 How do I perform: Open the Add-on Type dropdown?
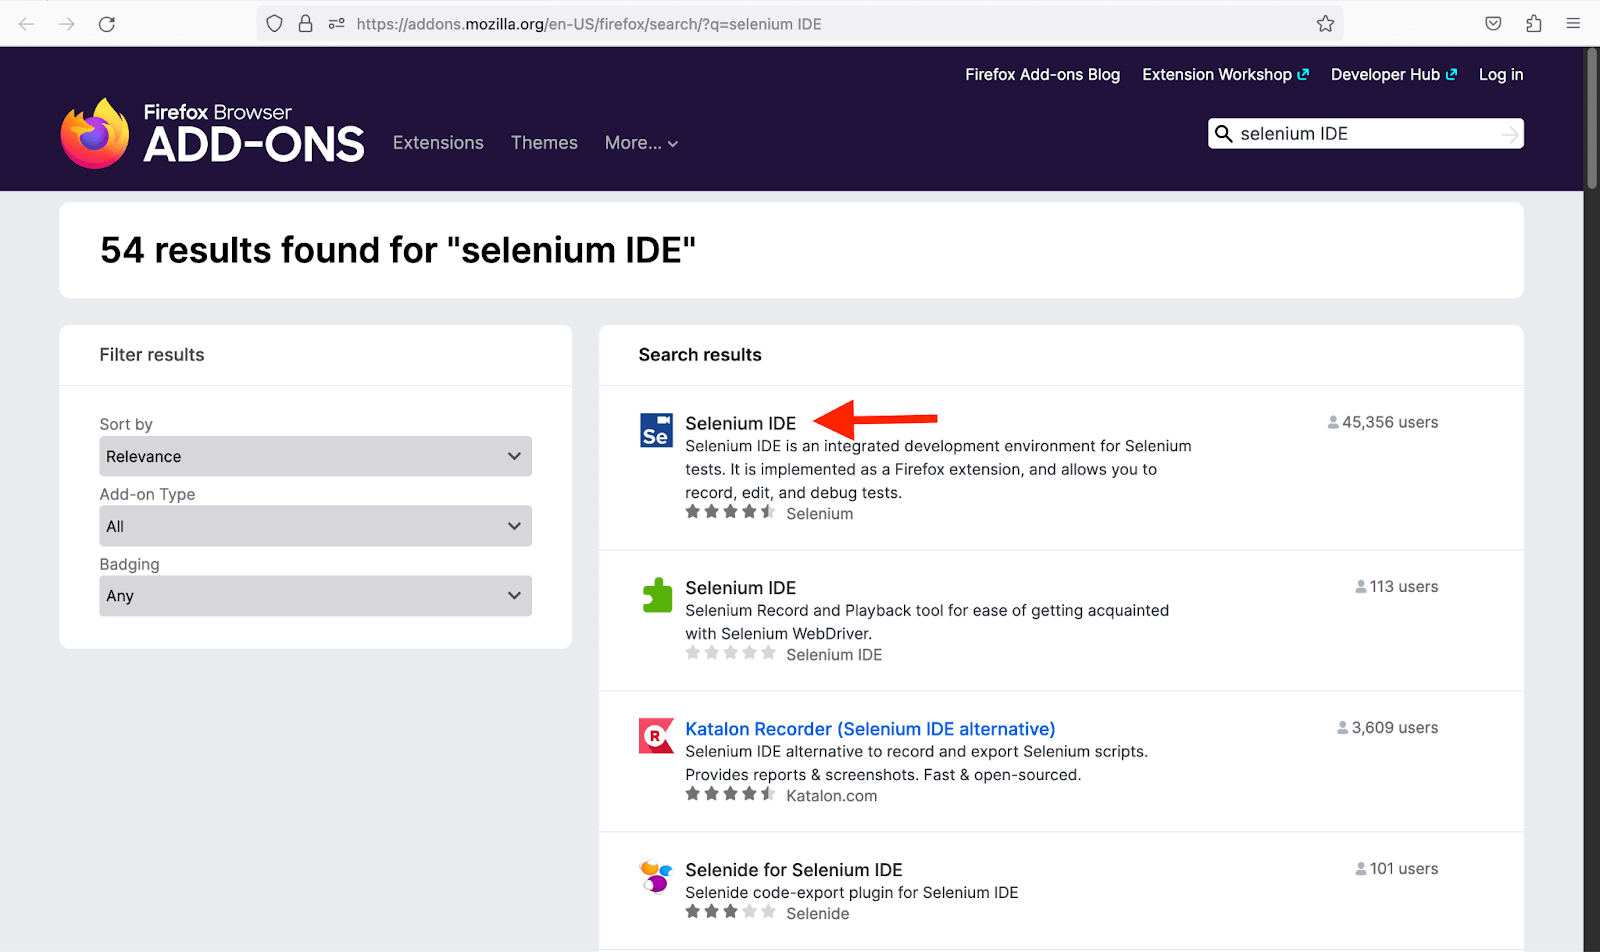(315, 526)
